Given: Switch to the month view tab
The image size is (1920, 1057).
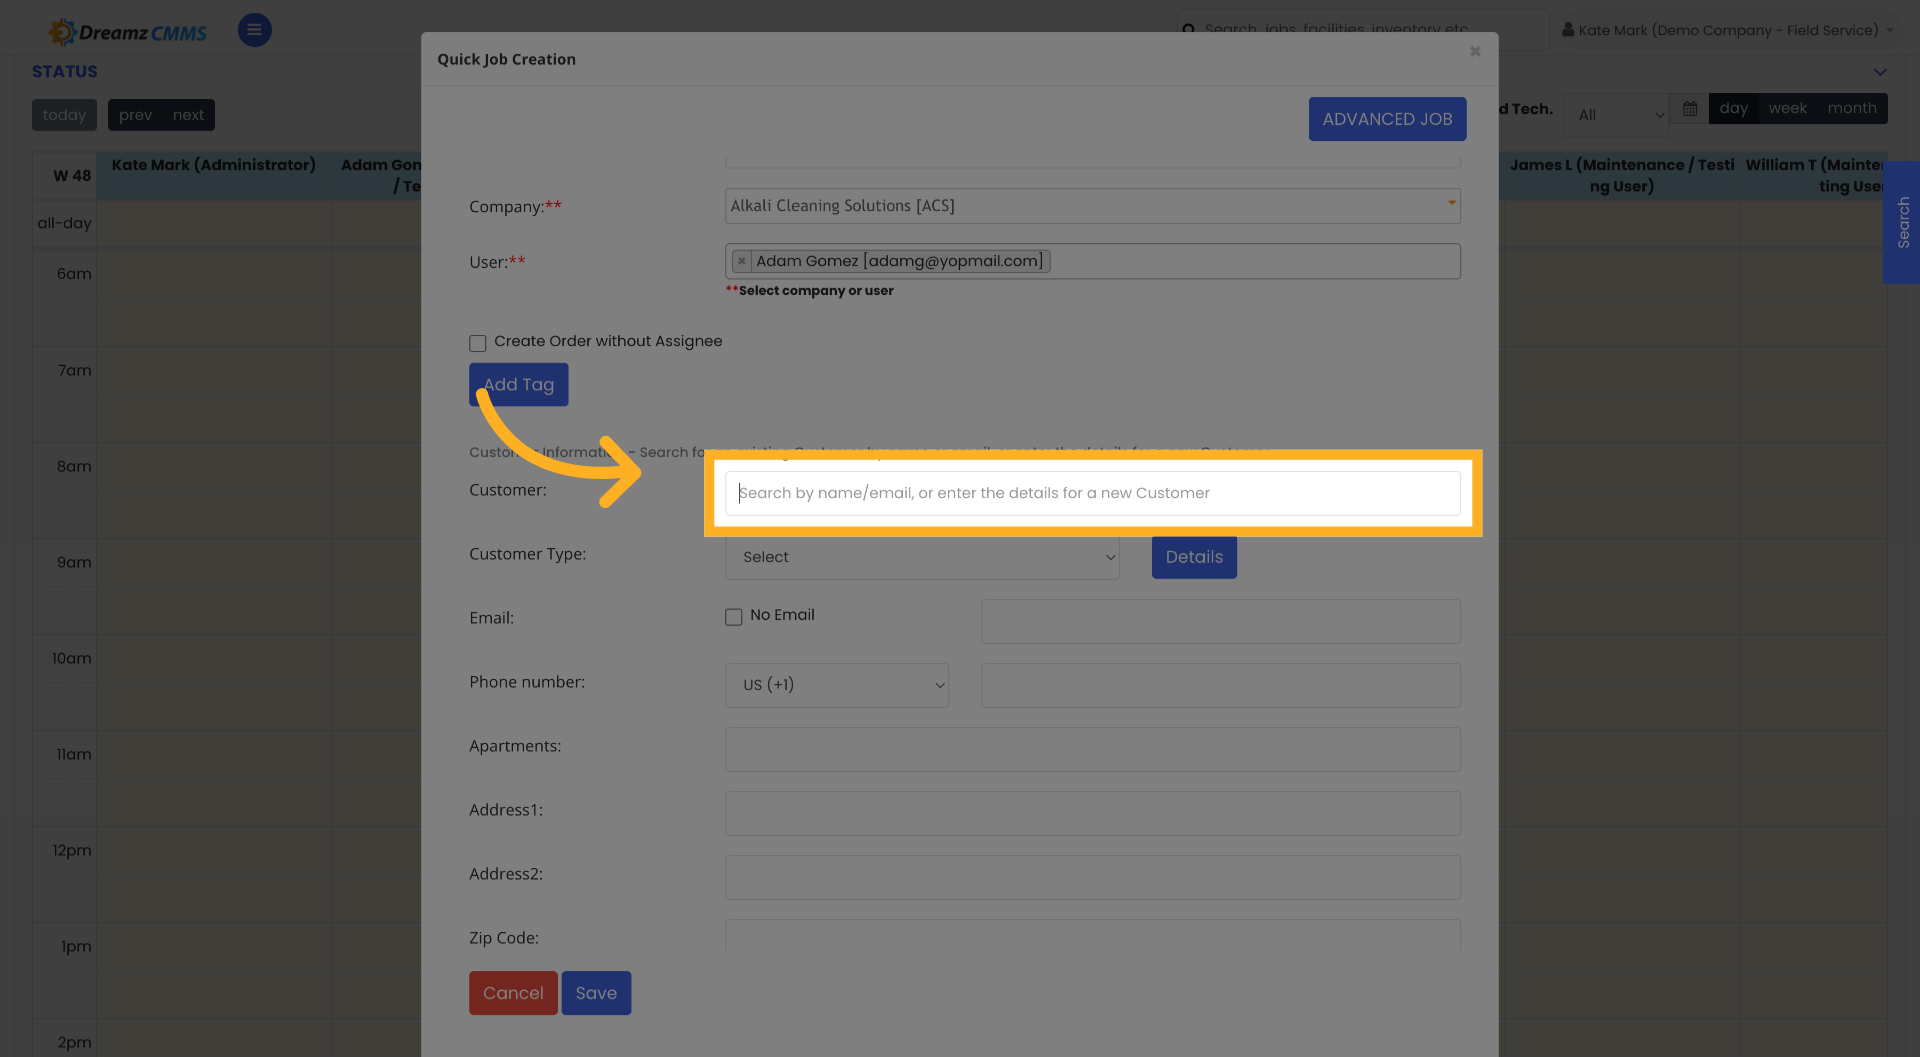Looking at the screenshot, I should (1852, 108).
